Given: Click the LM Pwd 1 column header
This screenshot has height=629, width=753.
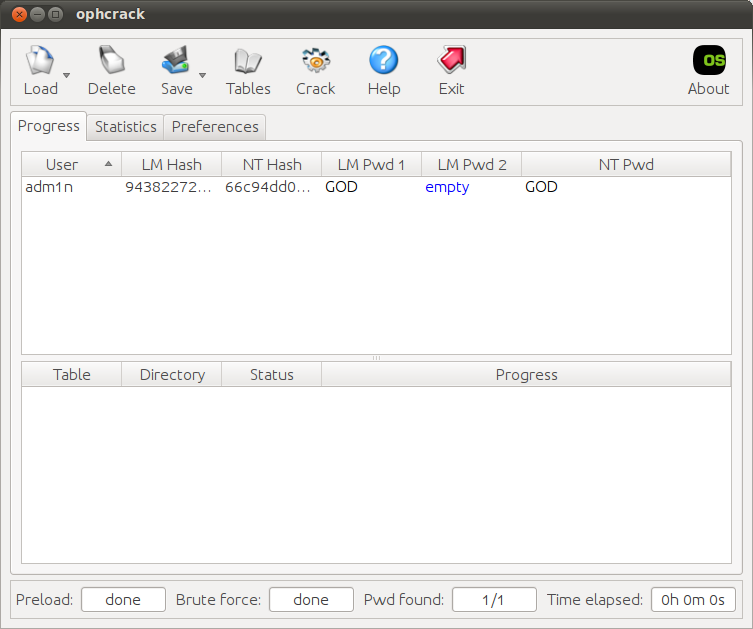Looking at the screenshot, I should [371, 165].
